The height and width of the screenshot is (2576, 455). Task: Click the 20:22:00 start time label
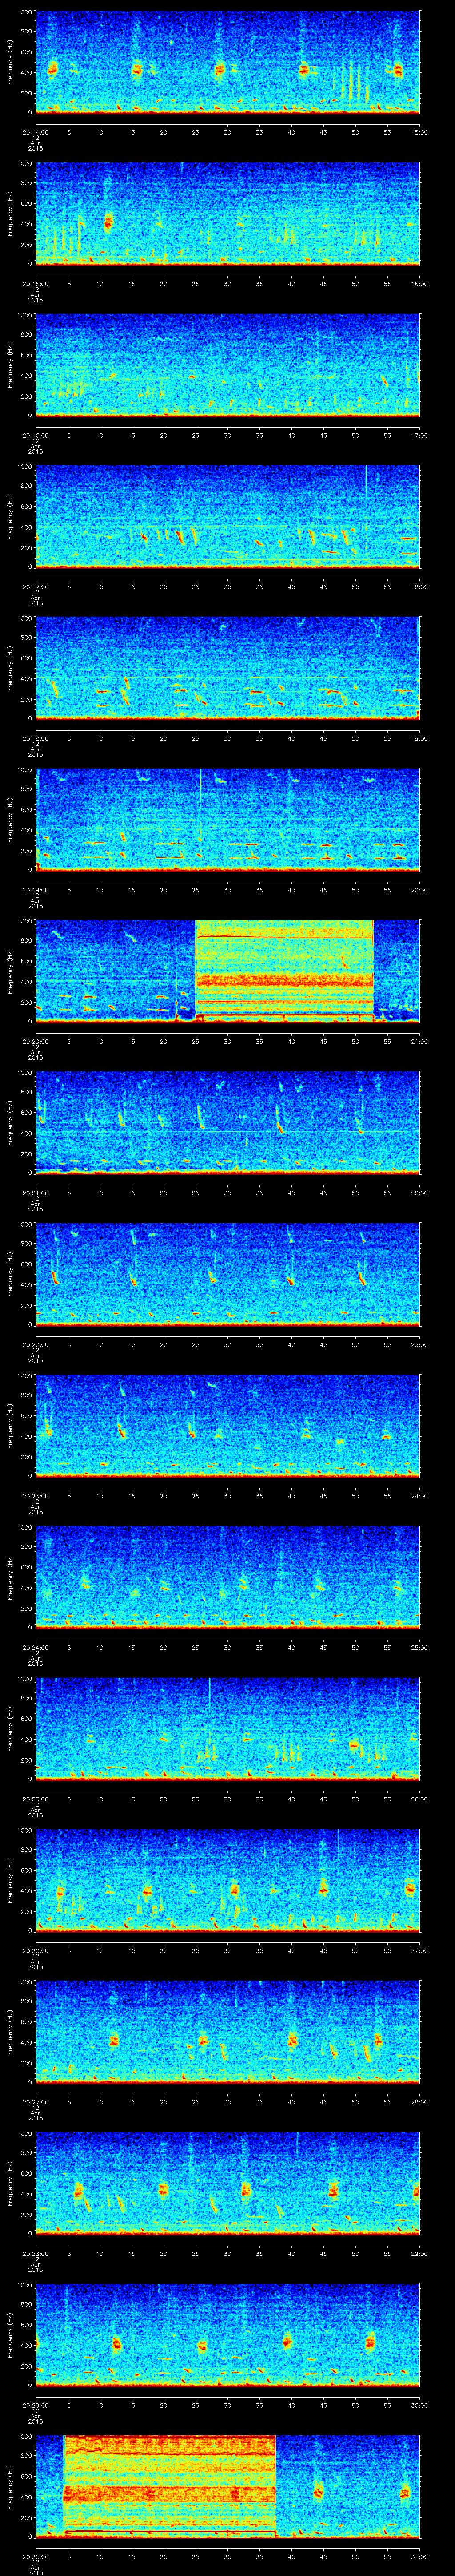tap(35, 1343)
